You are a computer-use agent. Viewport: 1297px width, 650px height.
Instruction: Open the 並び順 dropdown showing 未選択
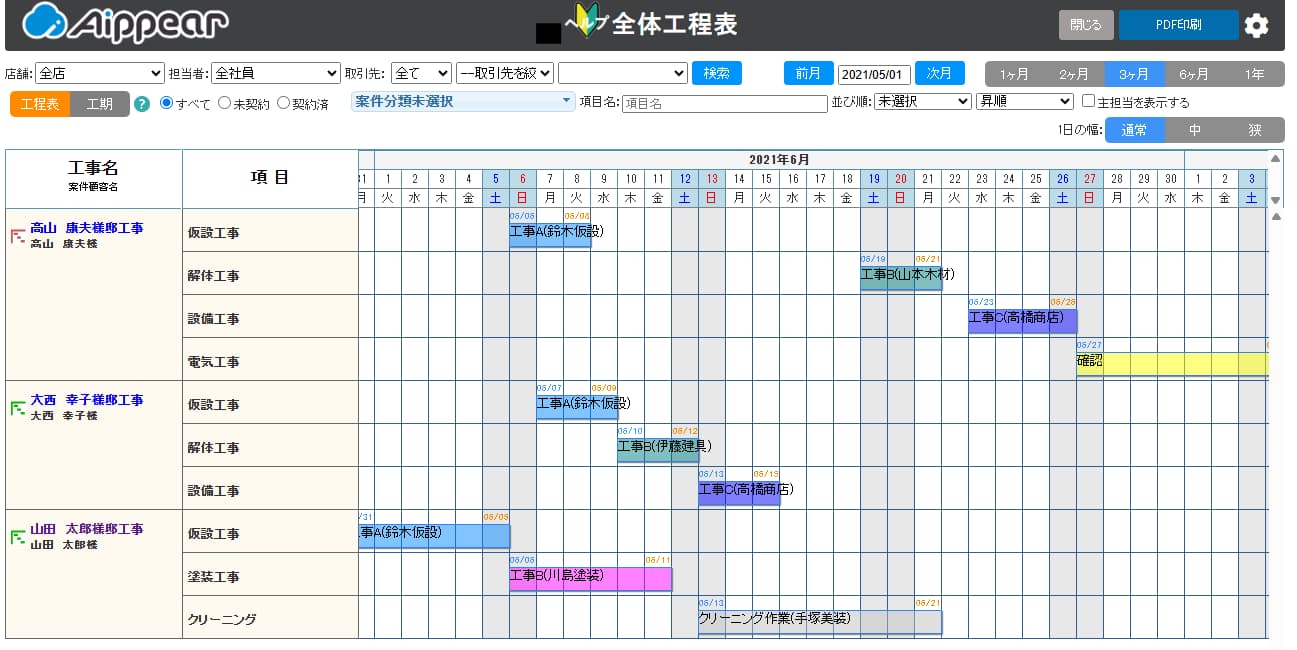pyautogui.click(x=923, y=102)
